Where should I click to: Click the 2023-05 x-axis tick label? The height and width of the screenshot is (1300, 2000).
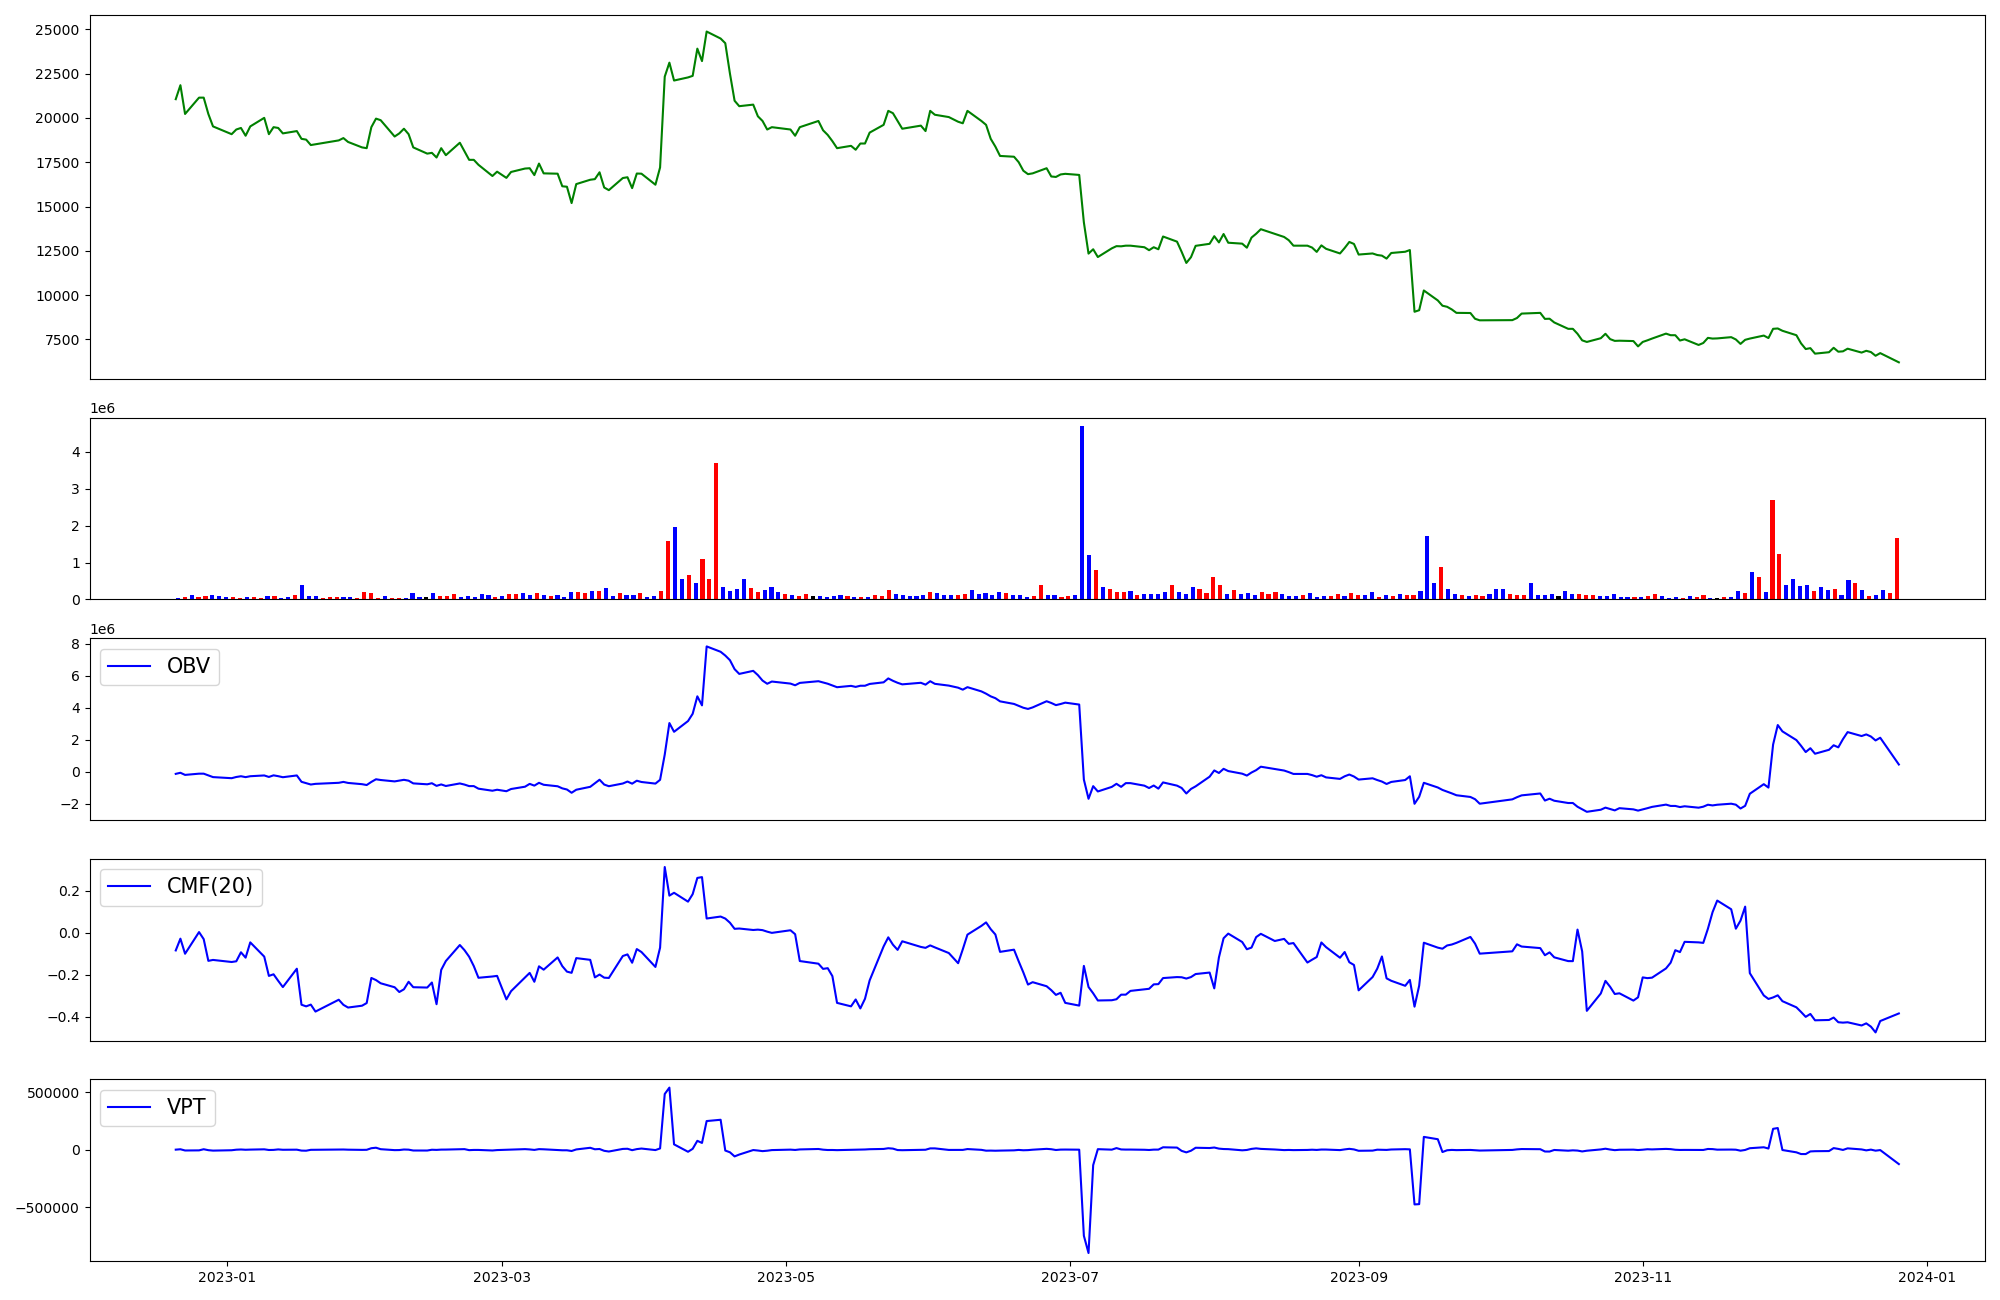(786, 1277)
